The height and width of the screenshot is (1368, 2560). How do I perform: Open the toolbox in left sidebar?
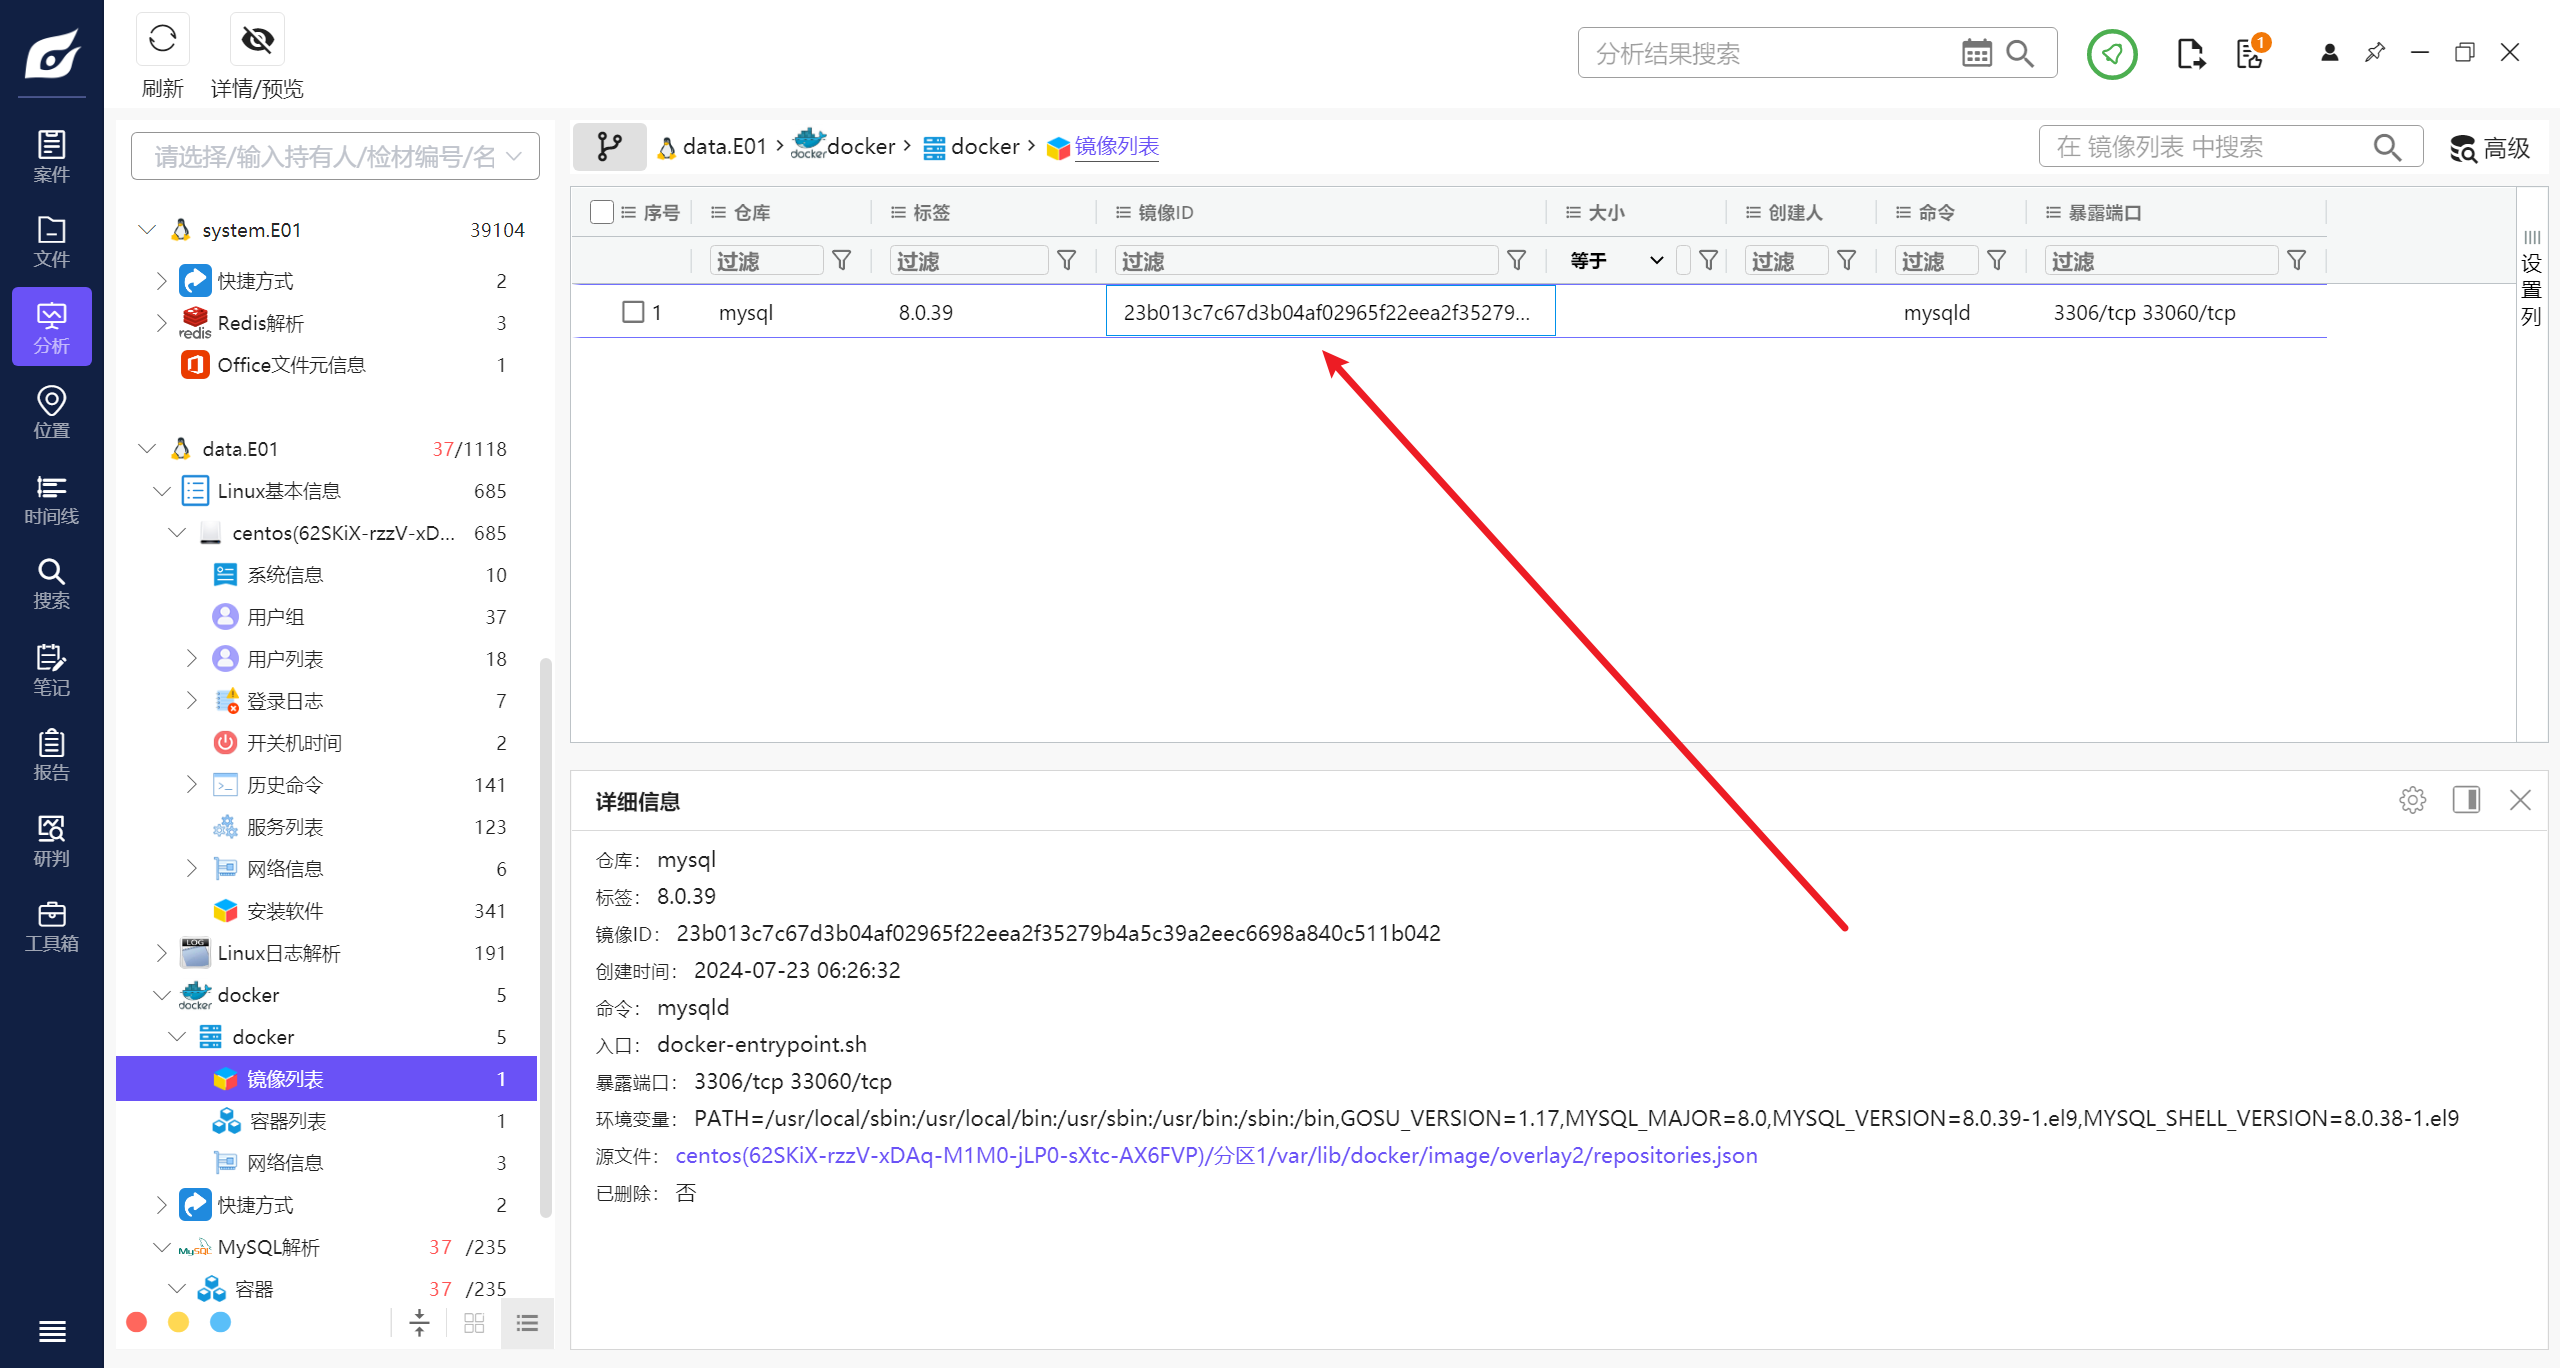(51, 927)
